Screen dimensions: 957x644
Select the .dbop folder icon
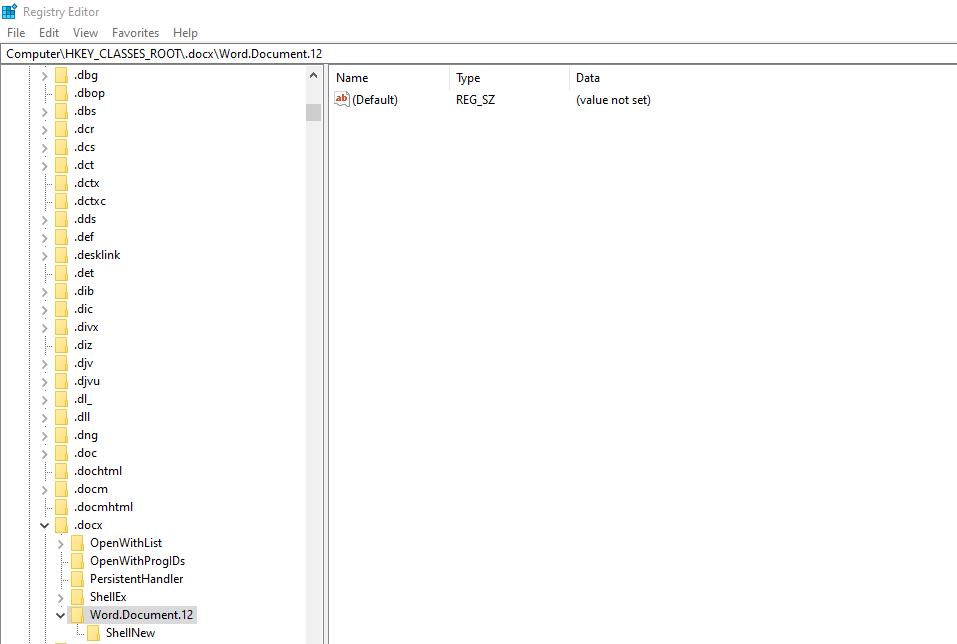[x=61, y=93]
